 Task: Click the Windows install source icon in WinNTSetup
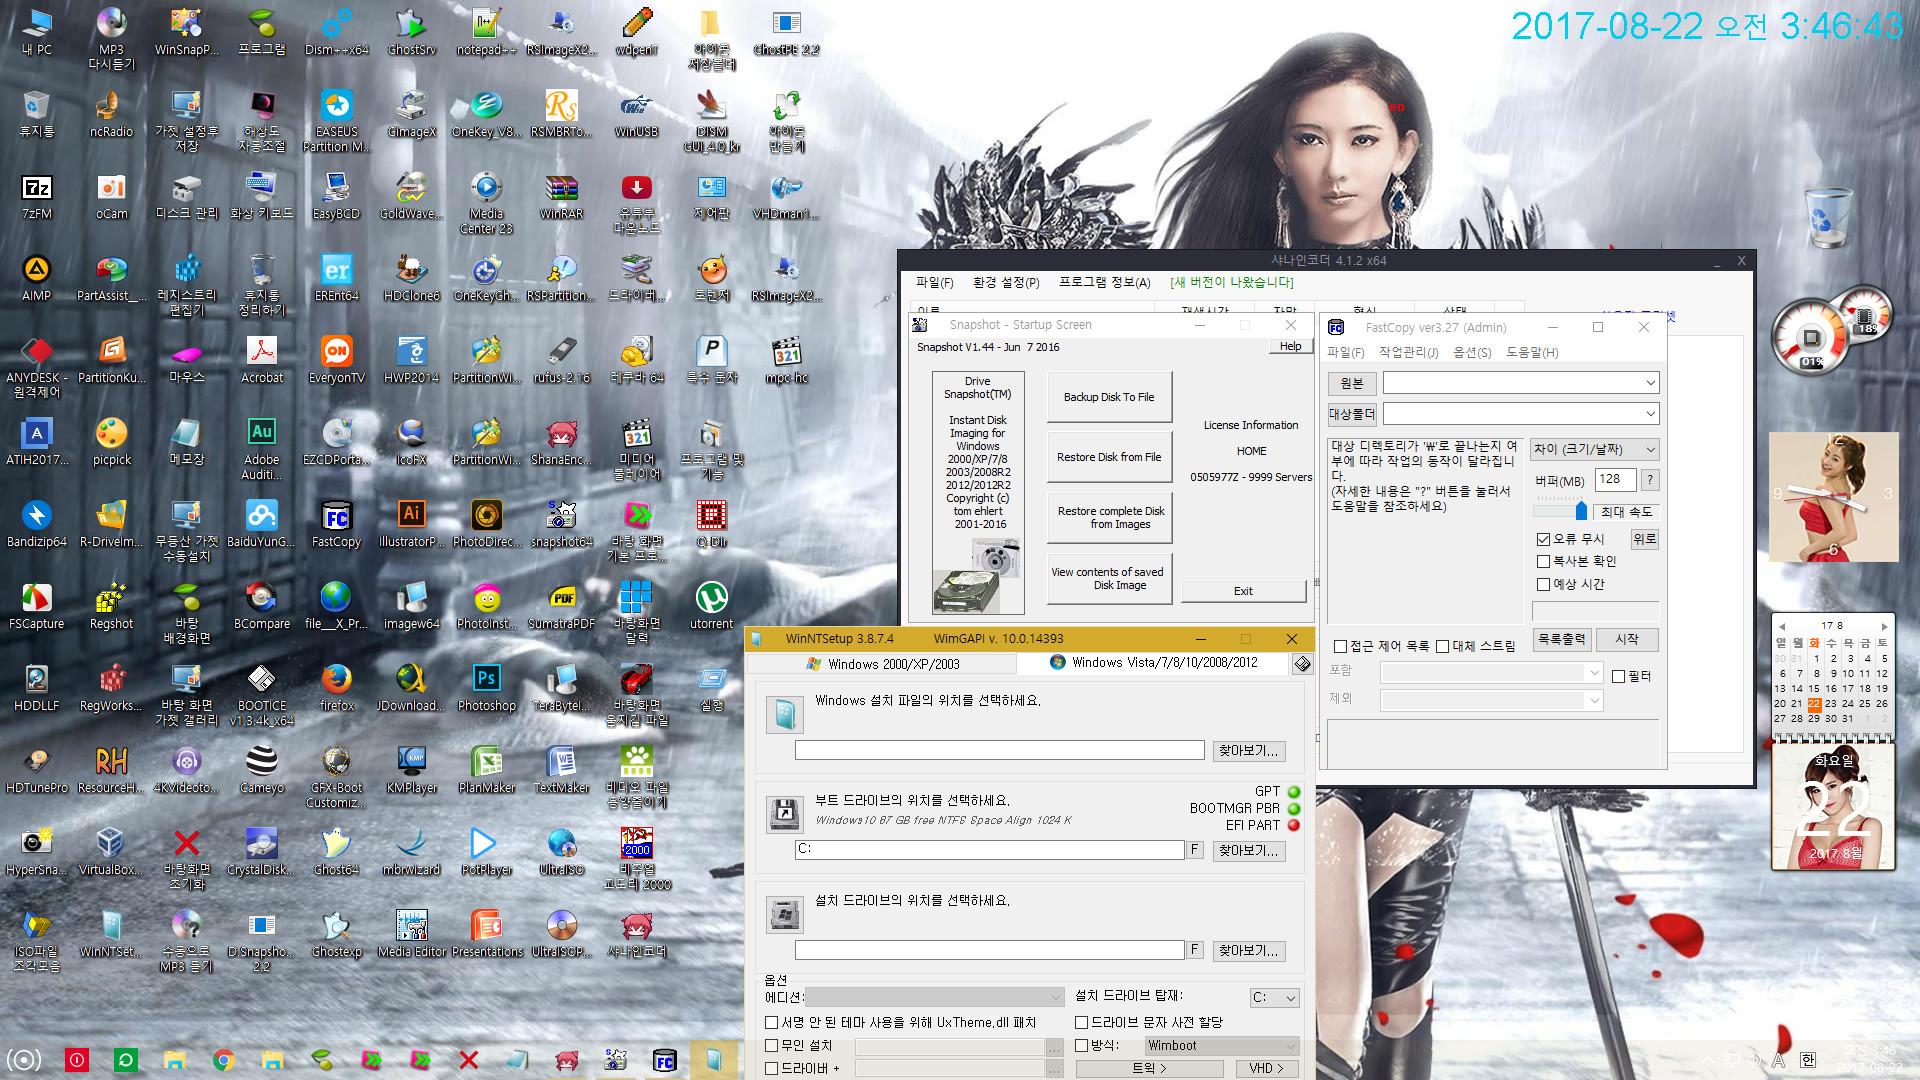click(785, 714)
